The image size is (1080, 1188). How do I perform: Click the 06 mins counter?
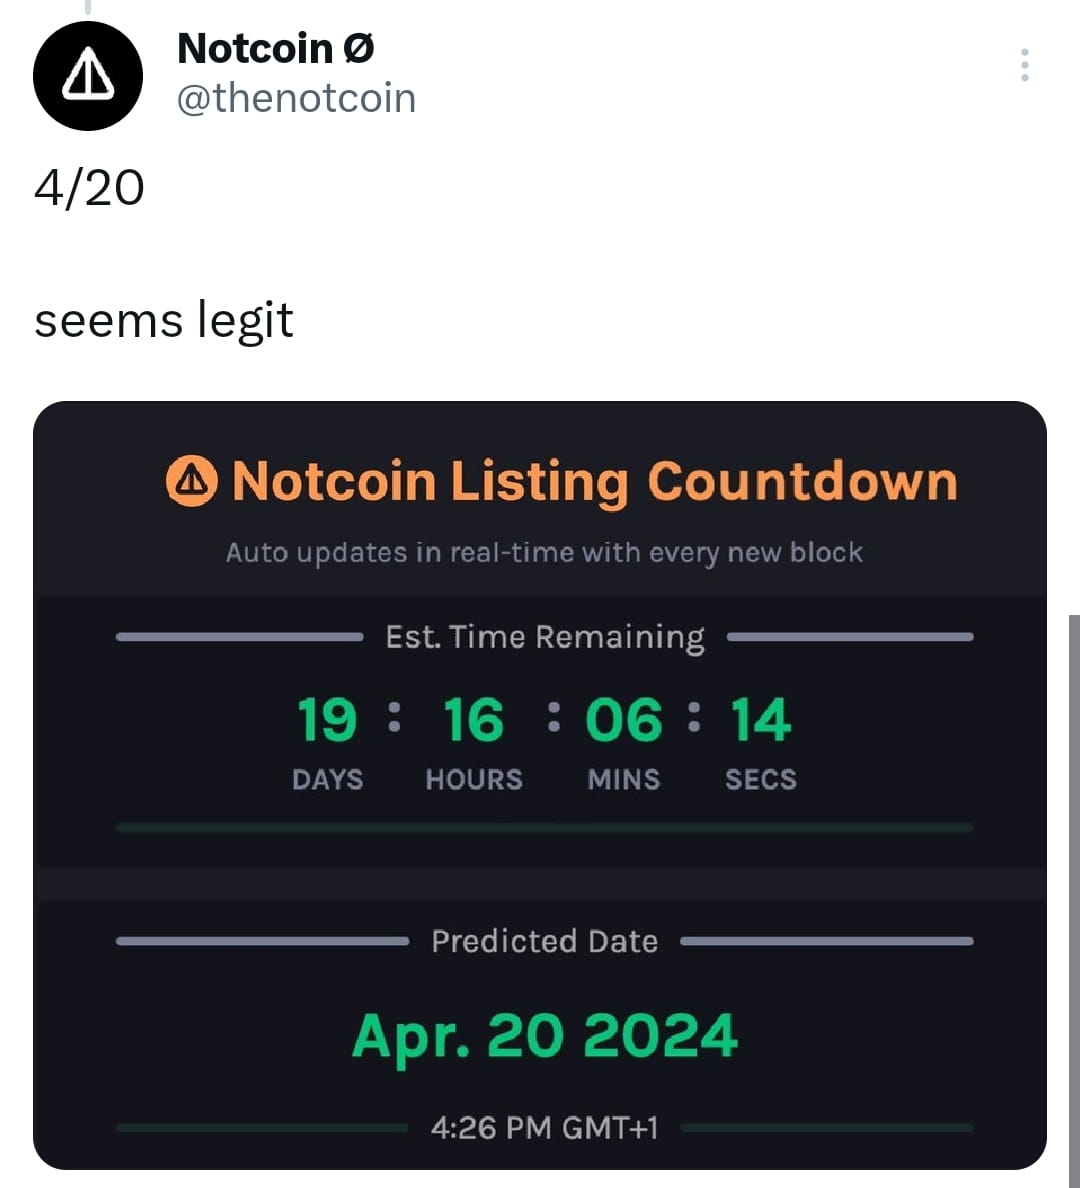(623, 721)
